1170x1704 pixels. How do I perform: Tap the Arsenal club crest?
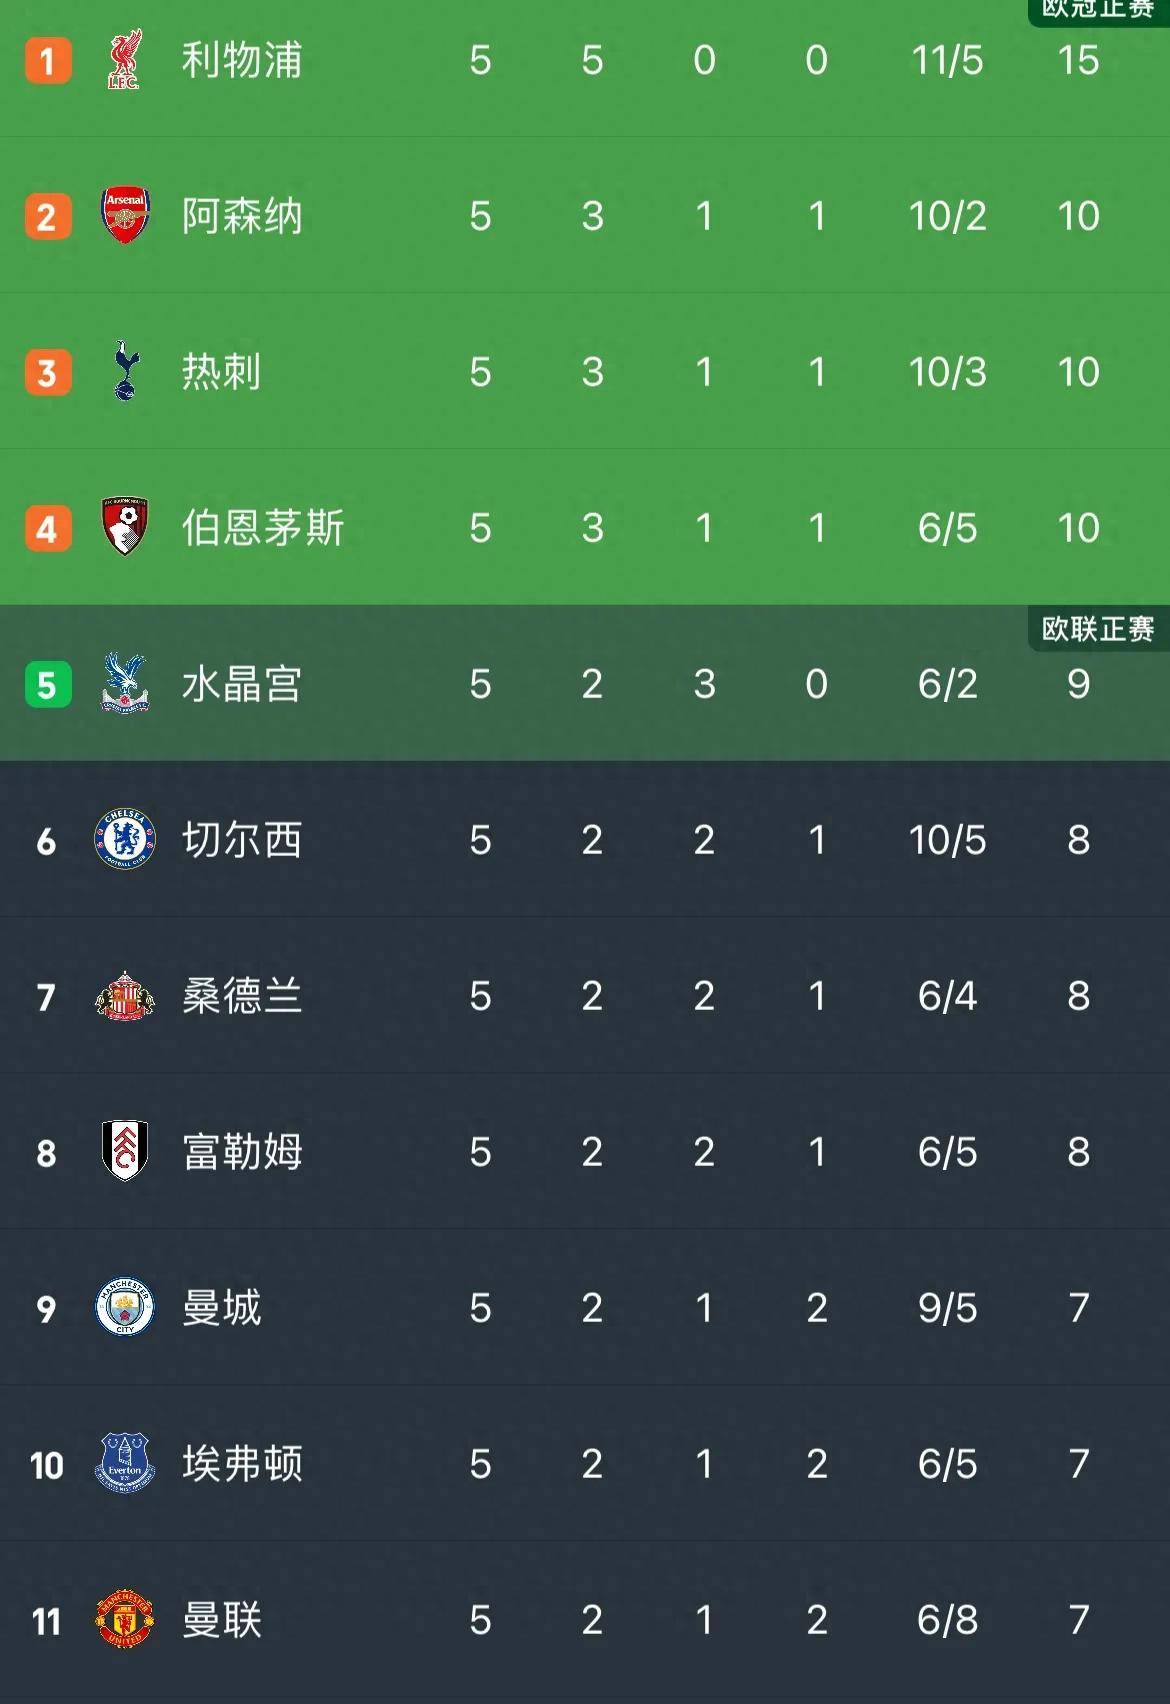(x=125, y=215)
